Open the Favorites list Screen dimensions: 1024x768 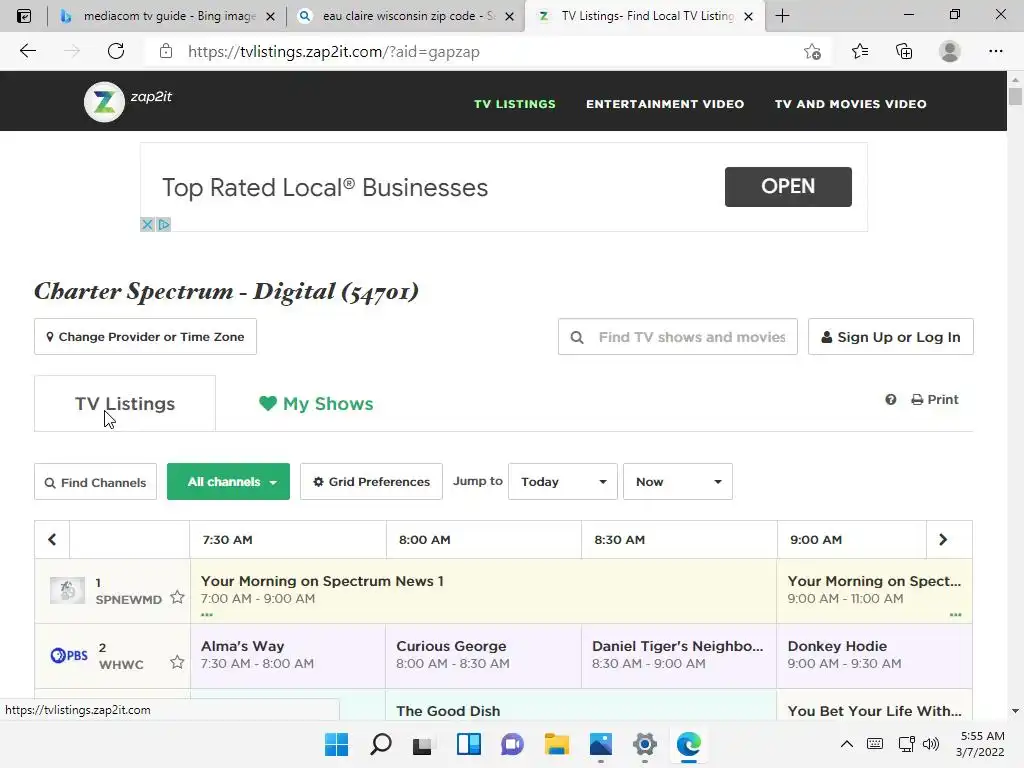tap(859, 51)
